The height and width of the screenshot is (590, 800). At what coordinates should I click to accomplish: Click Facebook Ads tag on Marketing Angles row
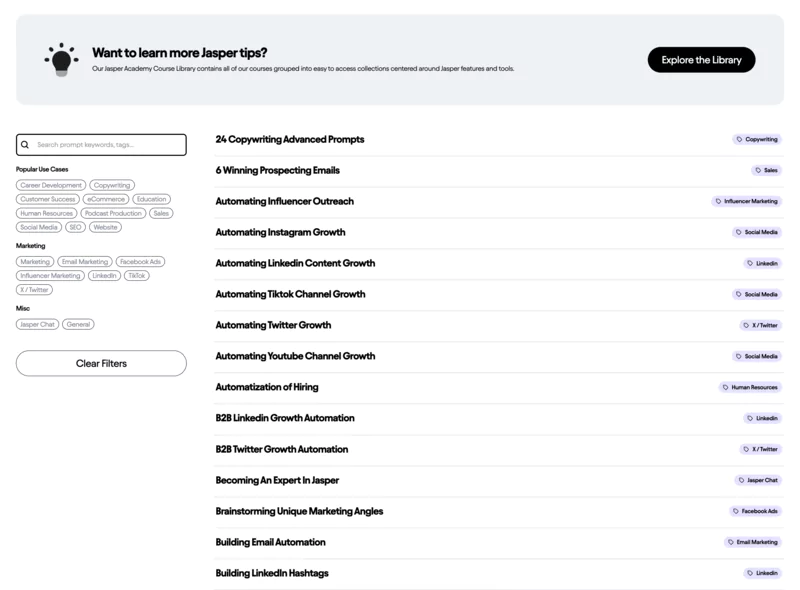click(x=755, y=511)
